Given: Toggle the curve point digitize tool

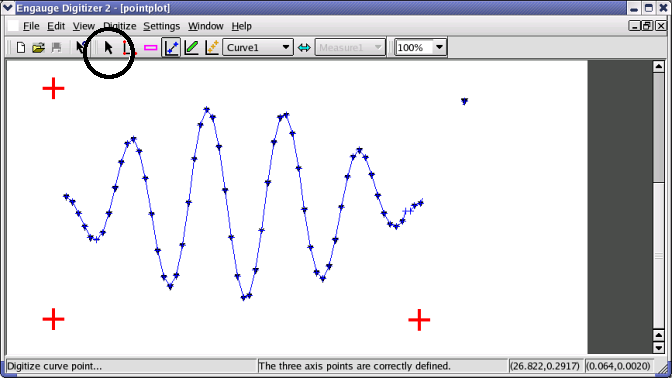Looking at the screenshot, I should pyautogui.click(x=171, y=48).
